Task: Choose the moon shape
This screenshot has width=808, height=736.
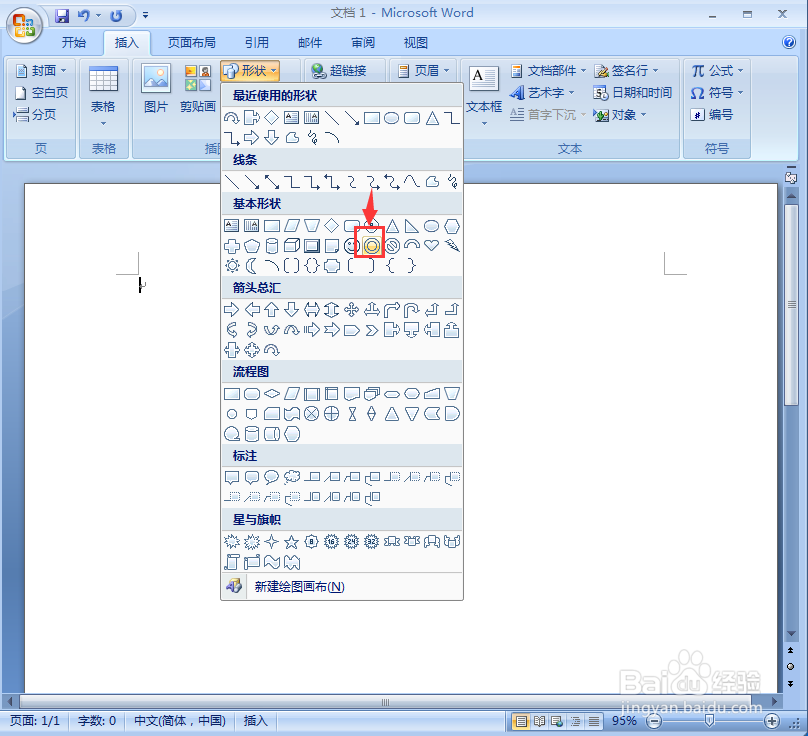Action: [251, 266]
